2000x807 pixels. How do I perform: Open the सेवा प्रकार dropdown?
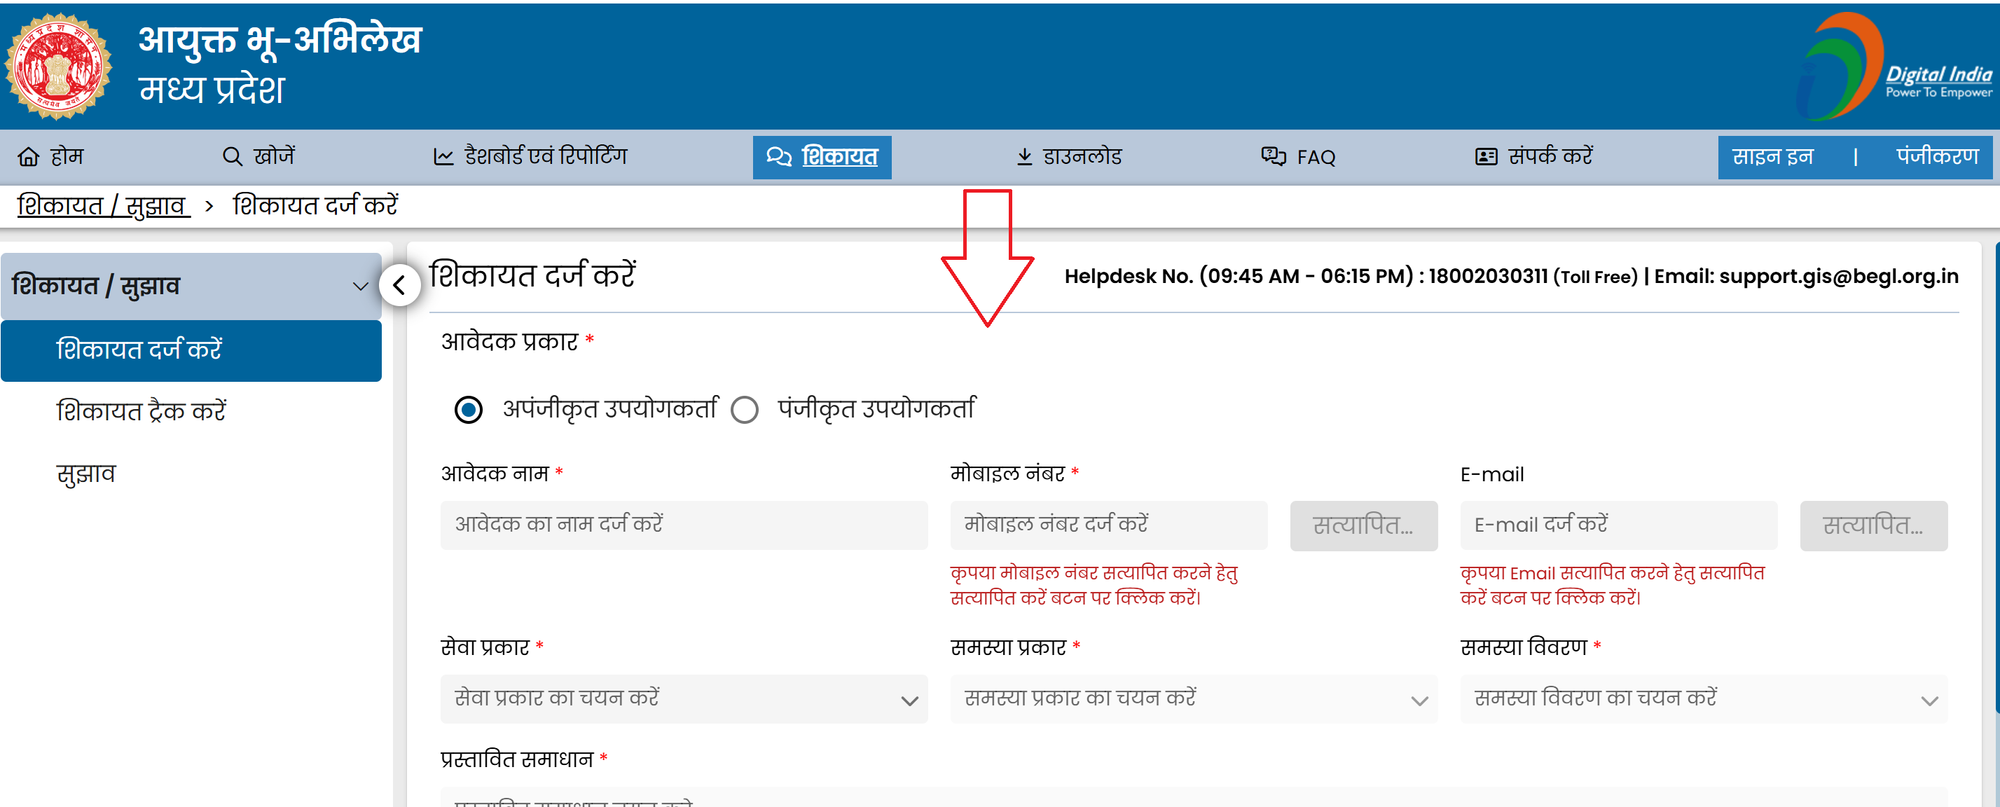[x=684, y=699]
